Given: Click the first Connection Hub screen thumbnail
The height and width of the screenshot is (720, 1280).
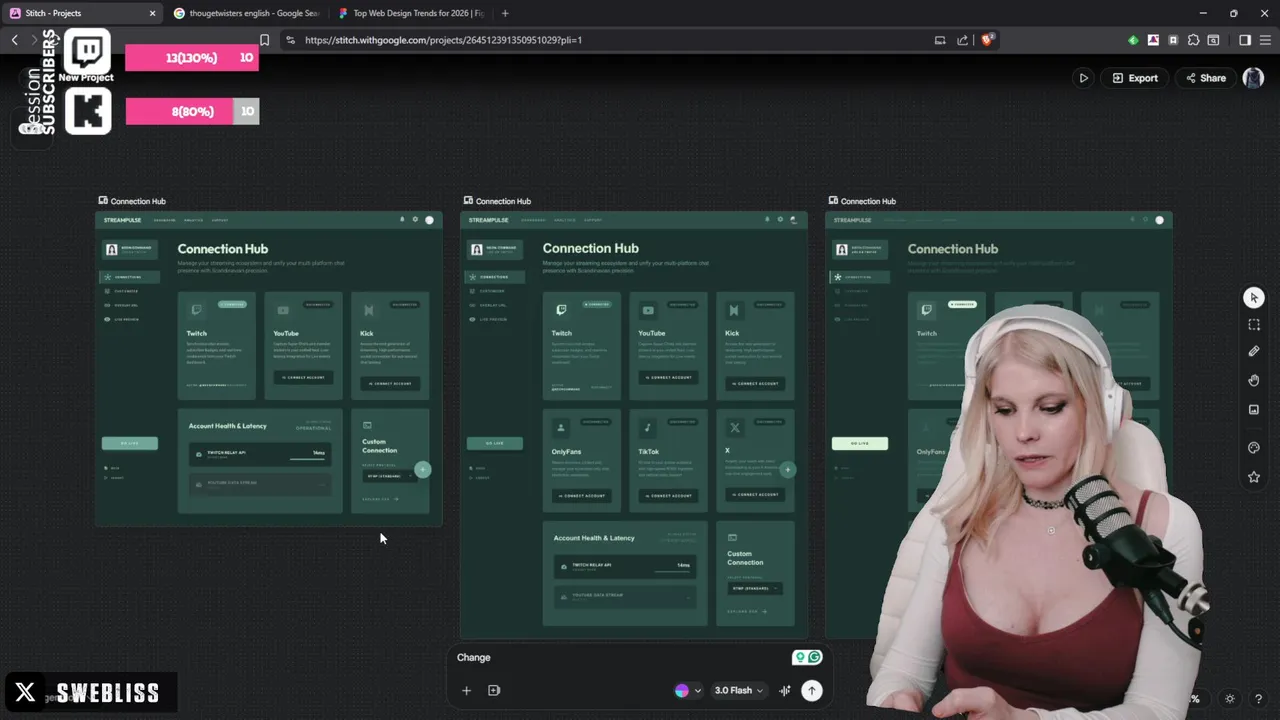Looking at the screenshot, I should (269, 369).
